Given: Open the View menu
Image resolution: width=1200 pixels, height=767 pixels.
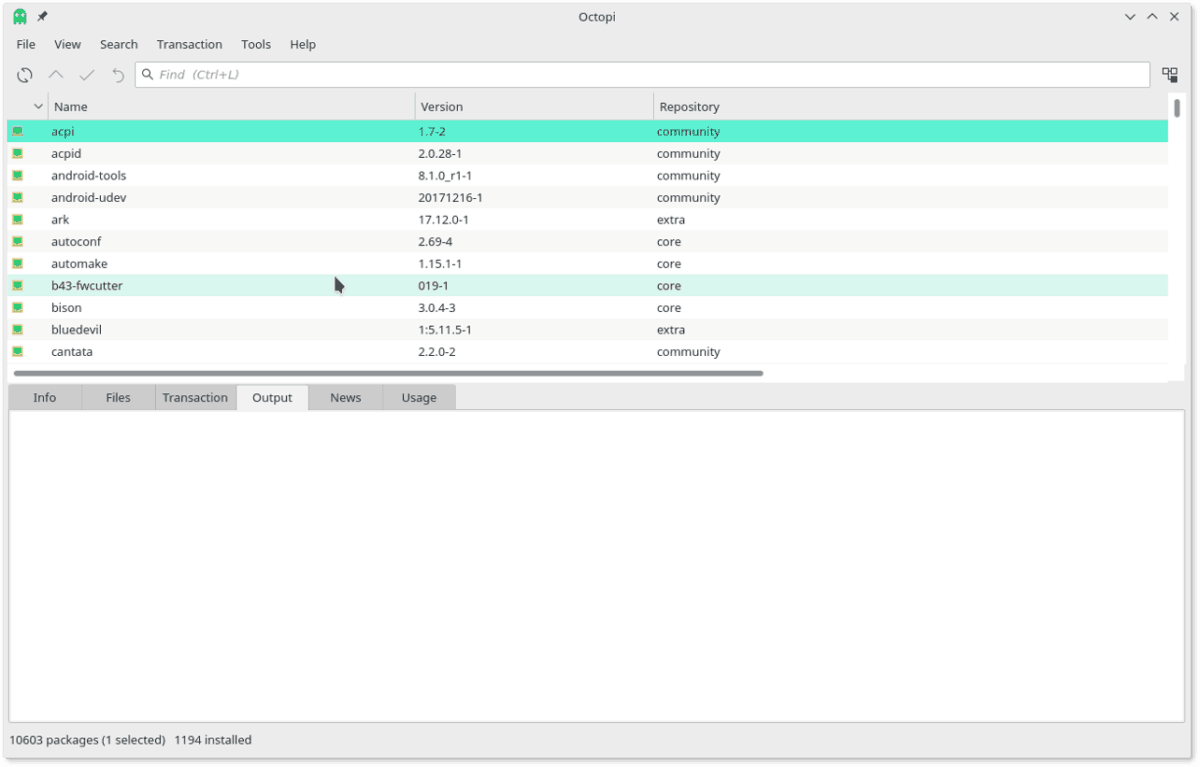Looking at the screenshot, I should click(x=68, y=45).
